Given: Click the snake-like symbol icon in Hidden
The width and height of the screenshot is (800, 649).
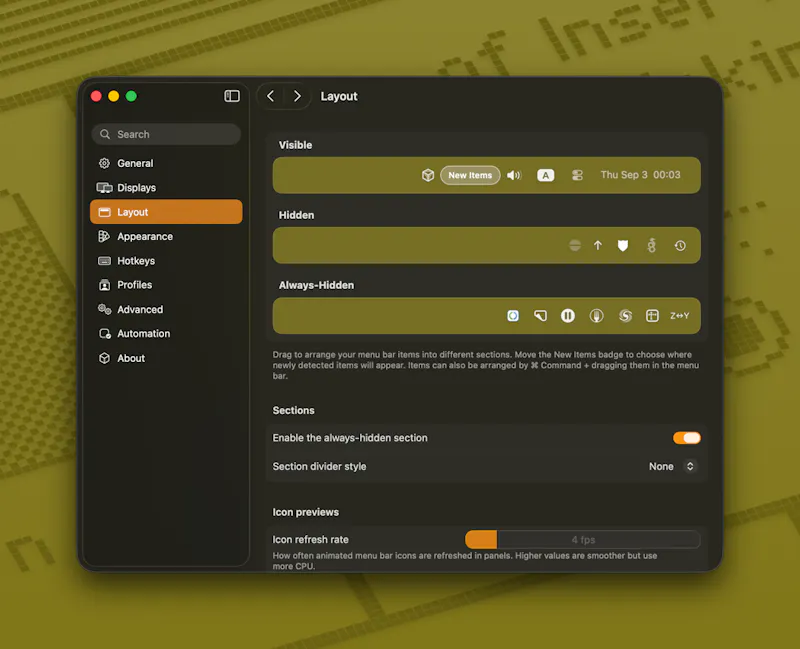Looking at the screenshot, I should pos(652,245).
